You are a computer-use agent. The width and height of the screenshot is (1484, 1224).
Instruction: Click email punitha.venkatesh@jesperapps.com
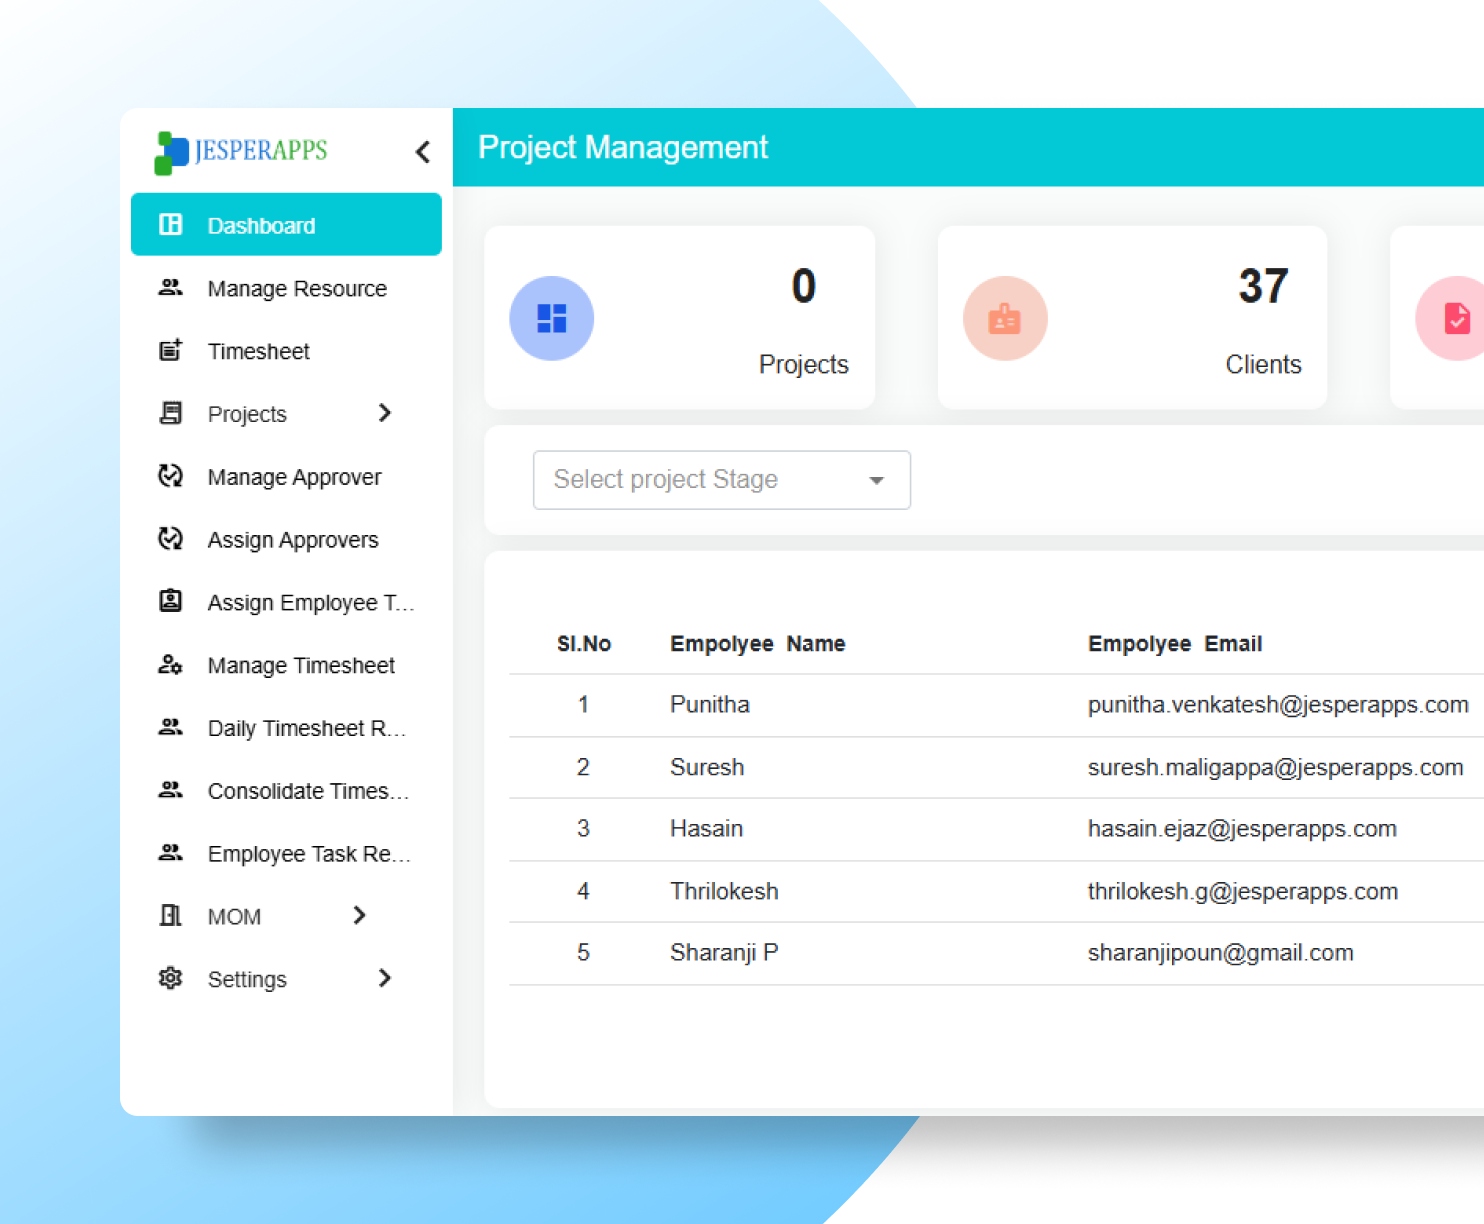coord(1278,705)
